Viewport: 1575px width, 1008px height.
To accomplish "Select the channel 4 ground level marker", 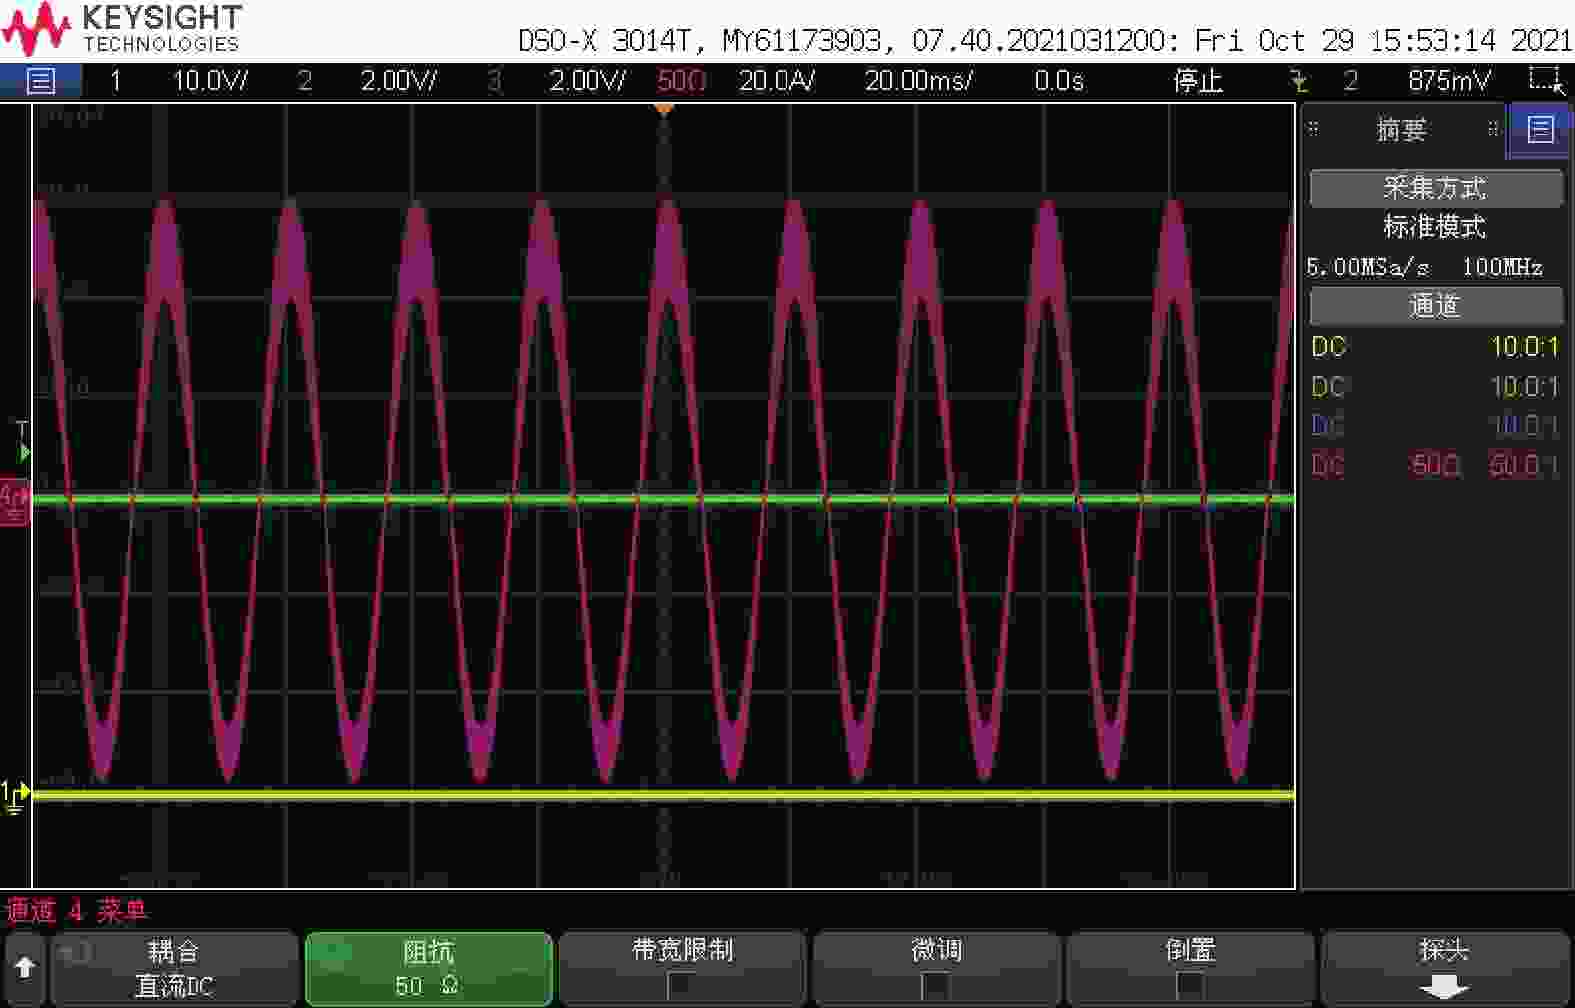I will coord(14,501).
